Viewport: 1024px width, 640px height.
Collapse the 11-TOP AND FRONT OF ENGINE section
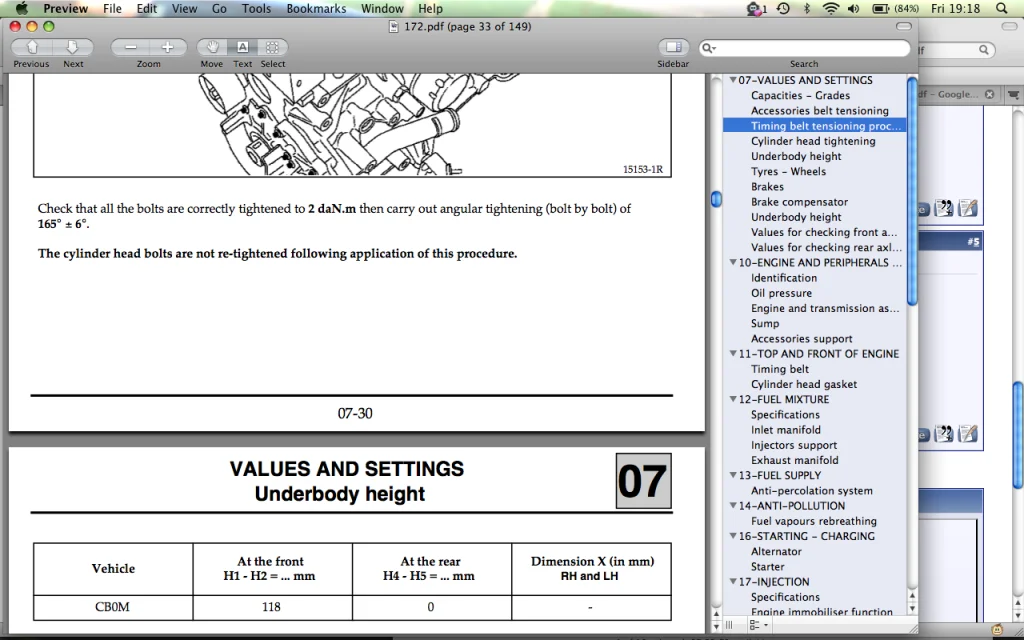(x=733, y=354)
